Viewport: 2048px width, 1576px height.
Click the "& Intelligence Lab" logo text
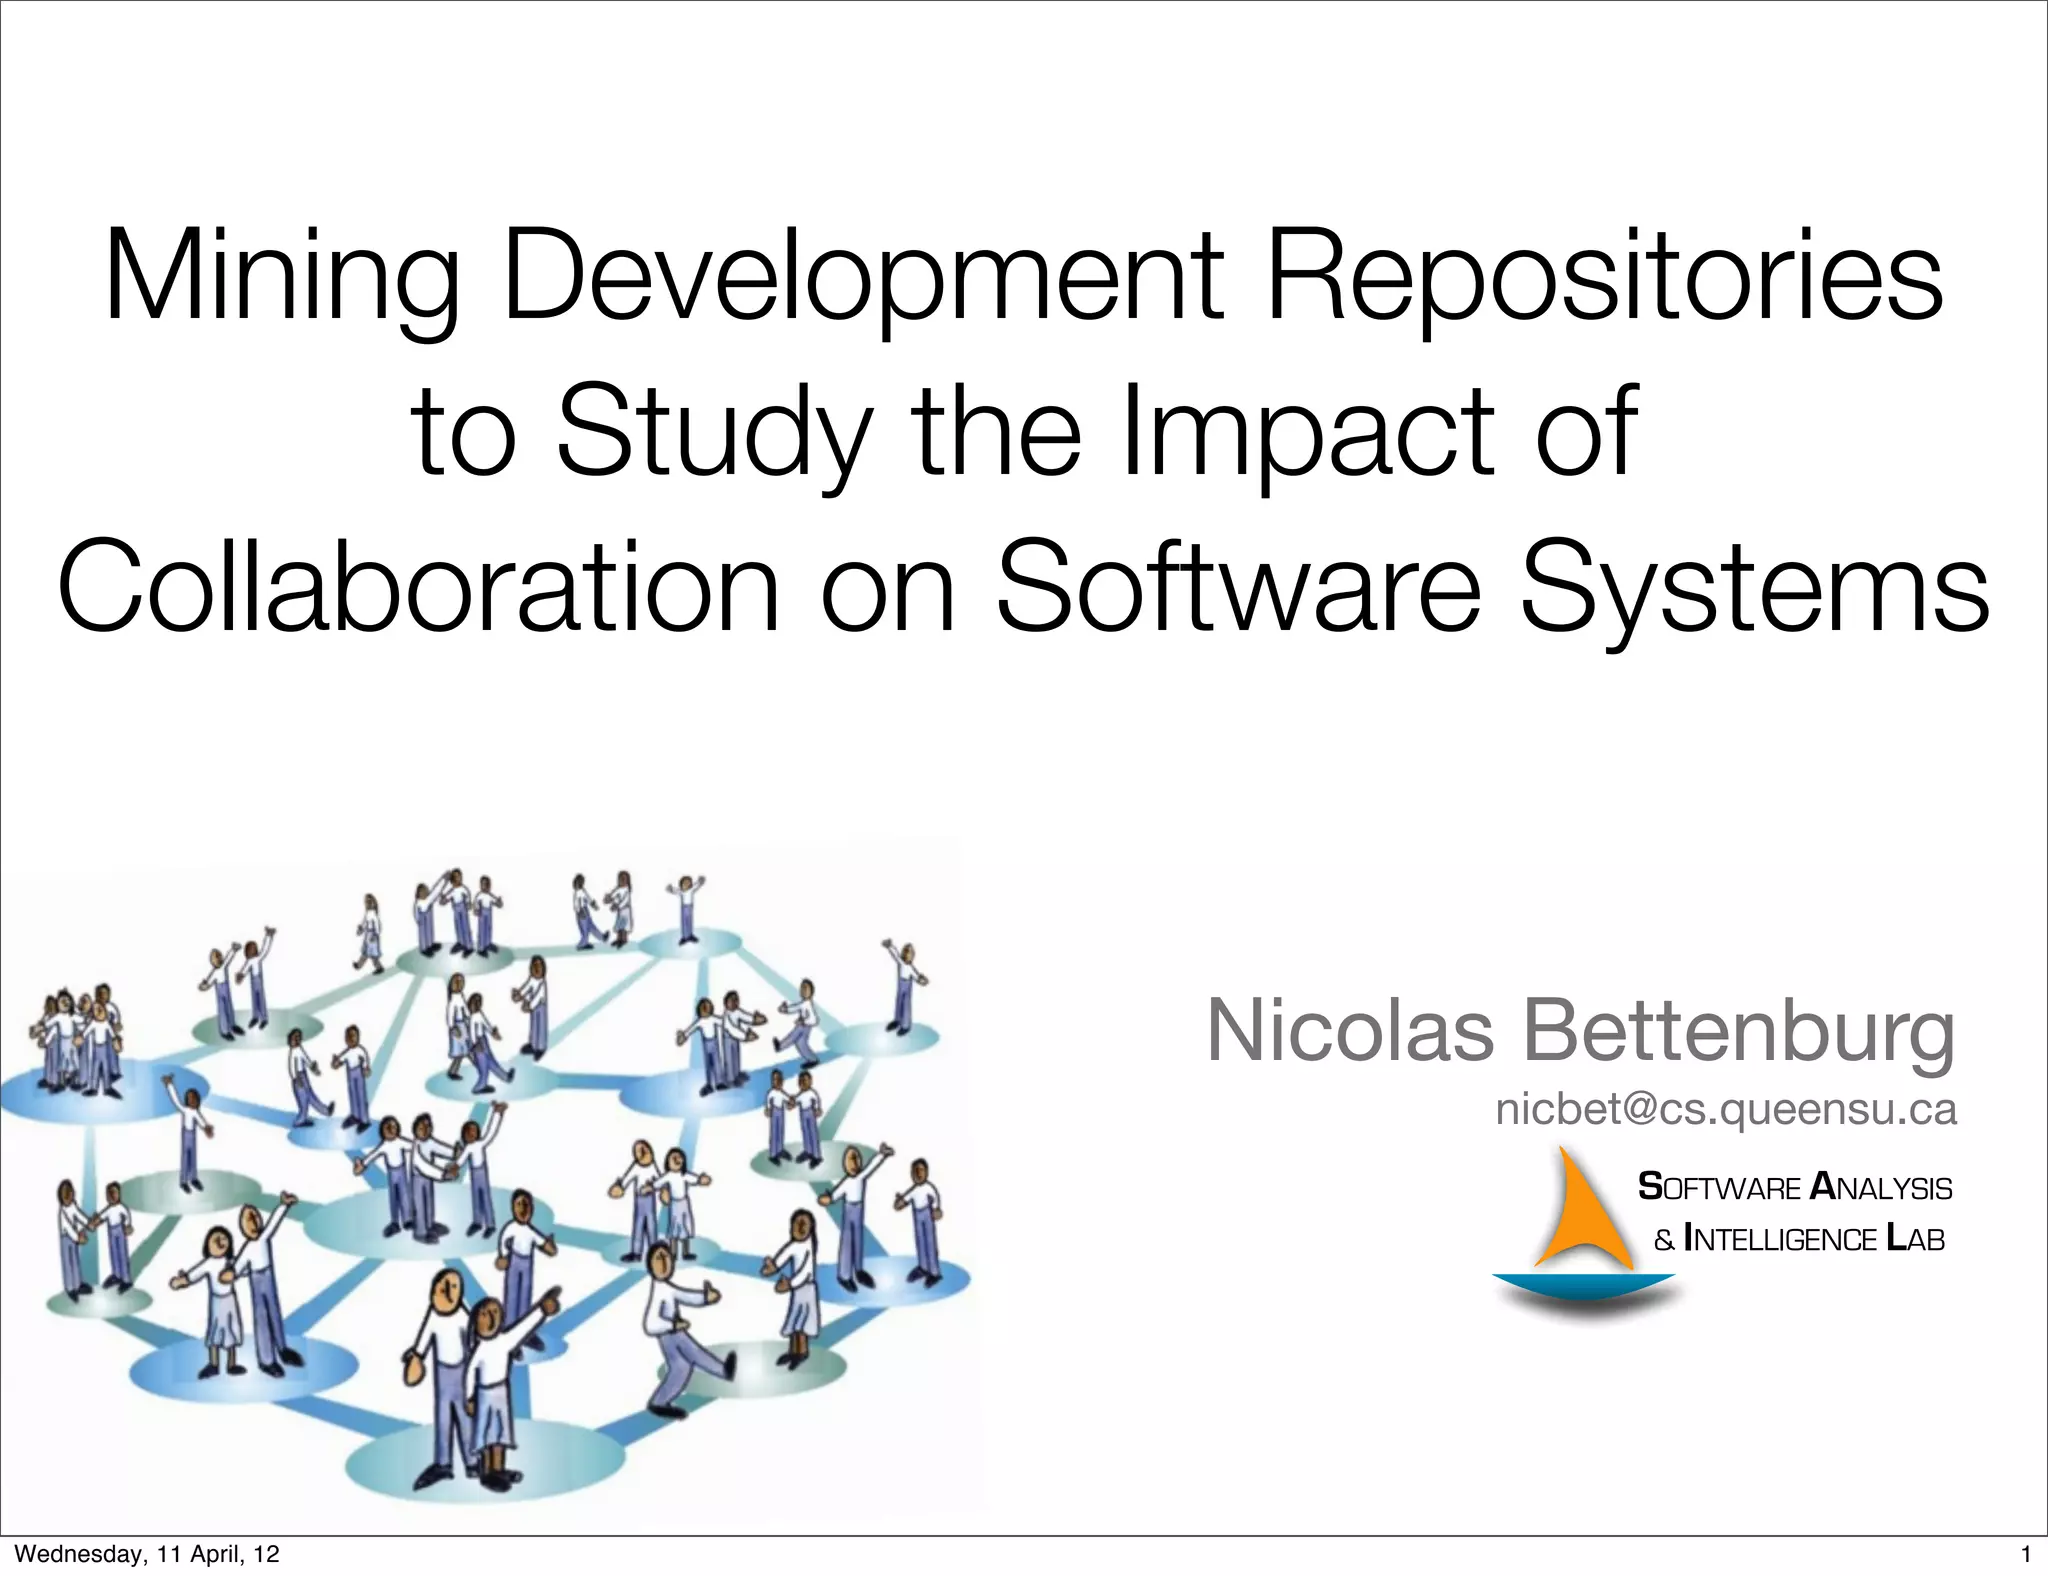(1800, 1240)
